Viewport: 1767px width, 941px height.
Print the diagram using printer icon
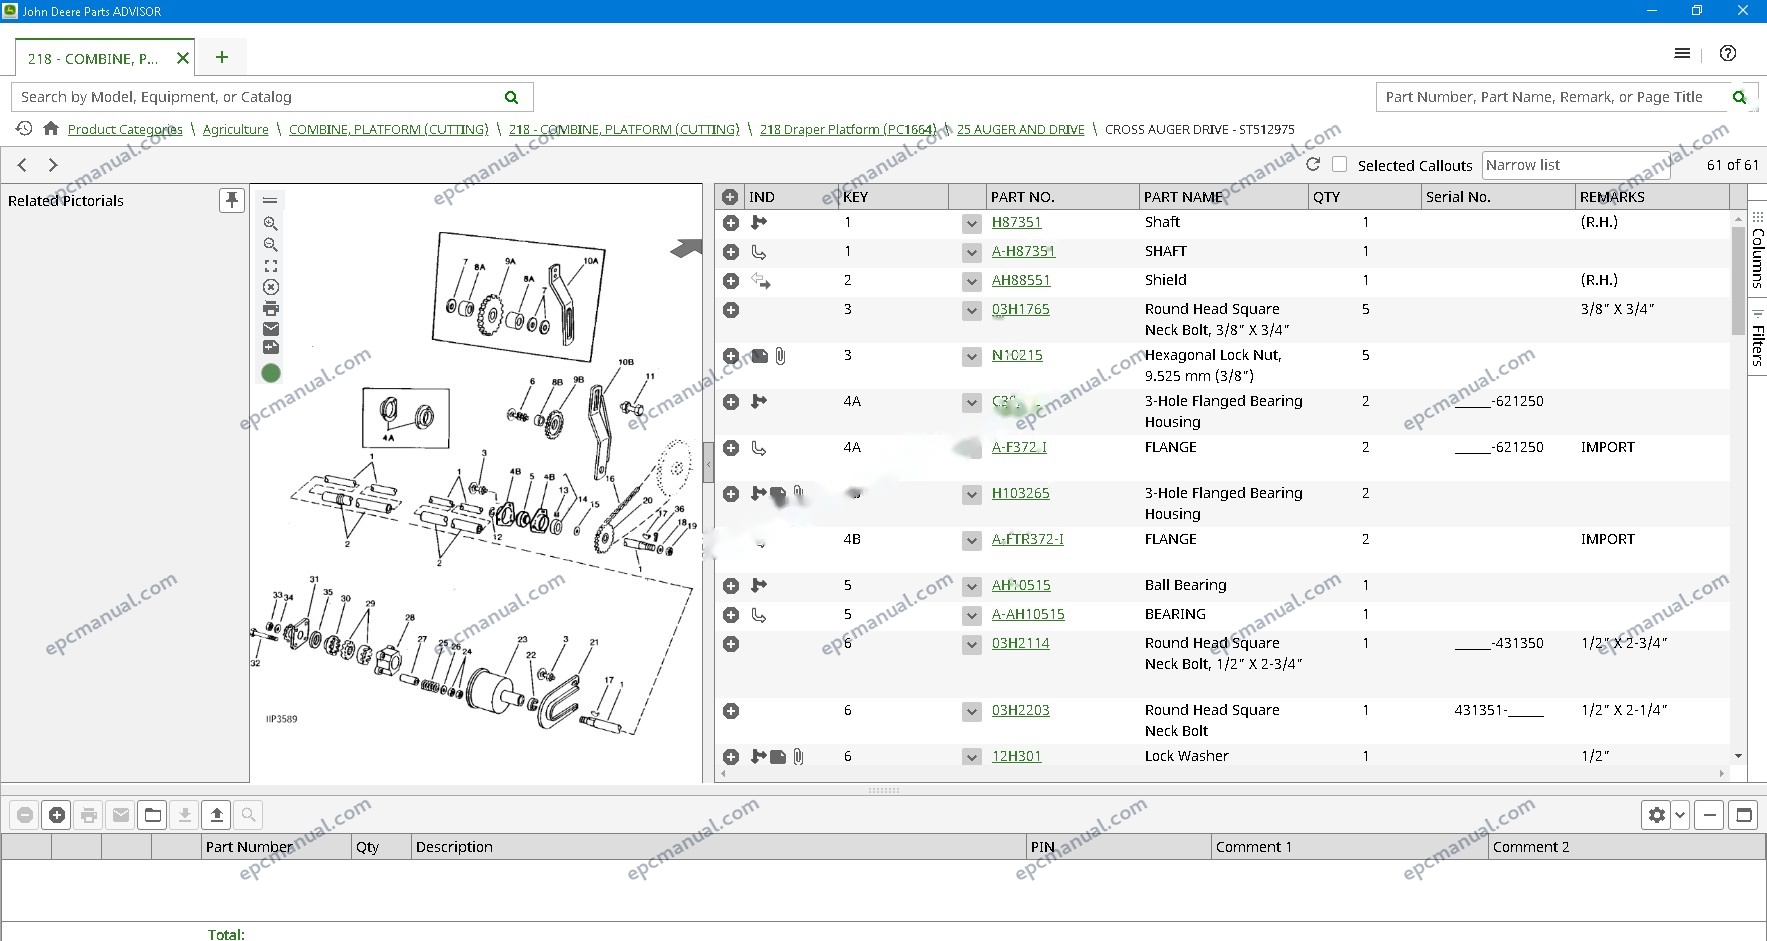click(x=270, y=308)
